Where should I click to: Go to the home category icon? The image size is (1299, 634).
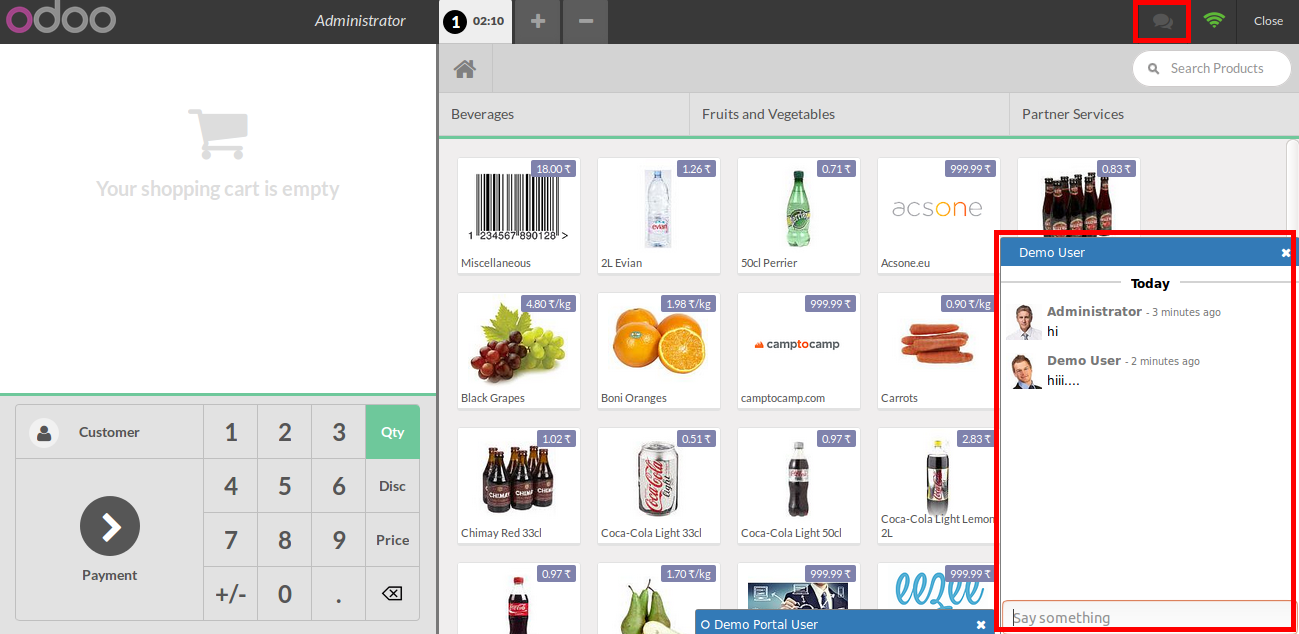[465, 68]
